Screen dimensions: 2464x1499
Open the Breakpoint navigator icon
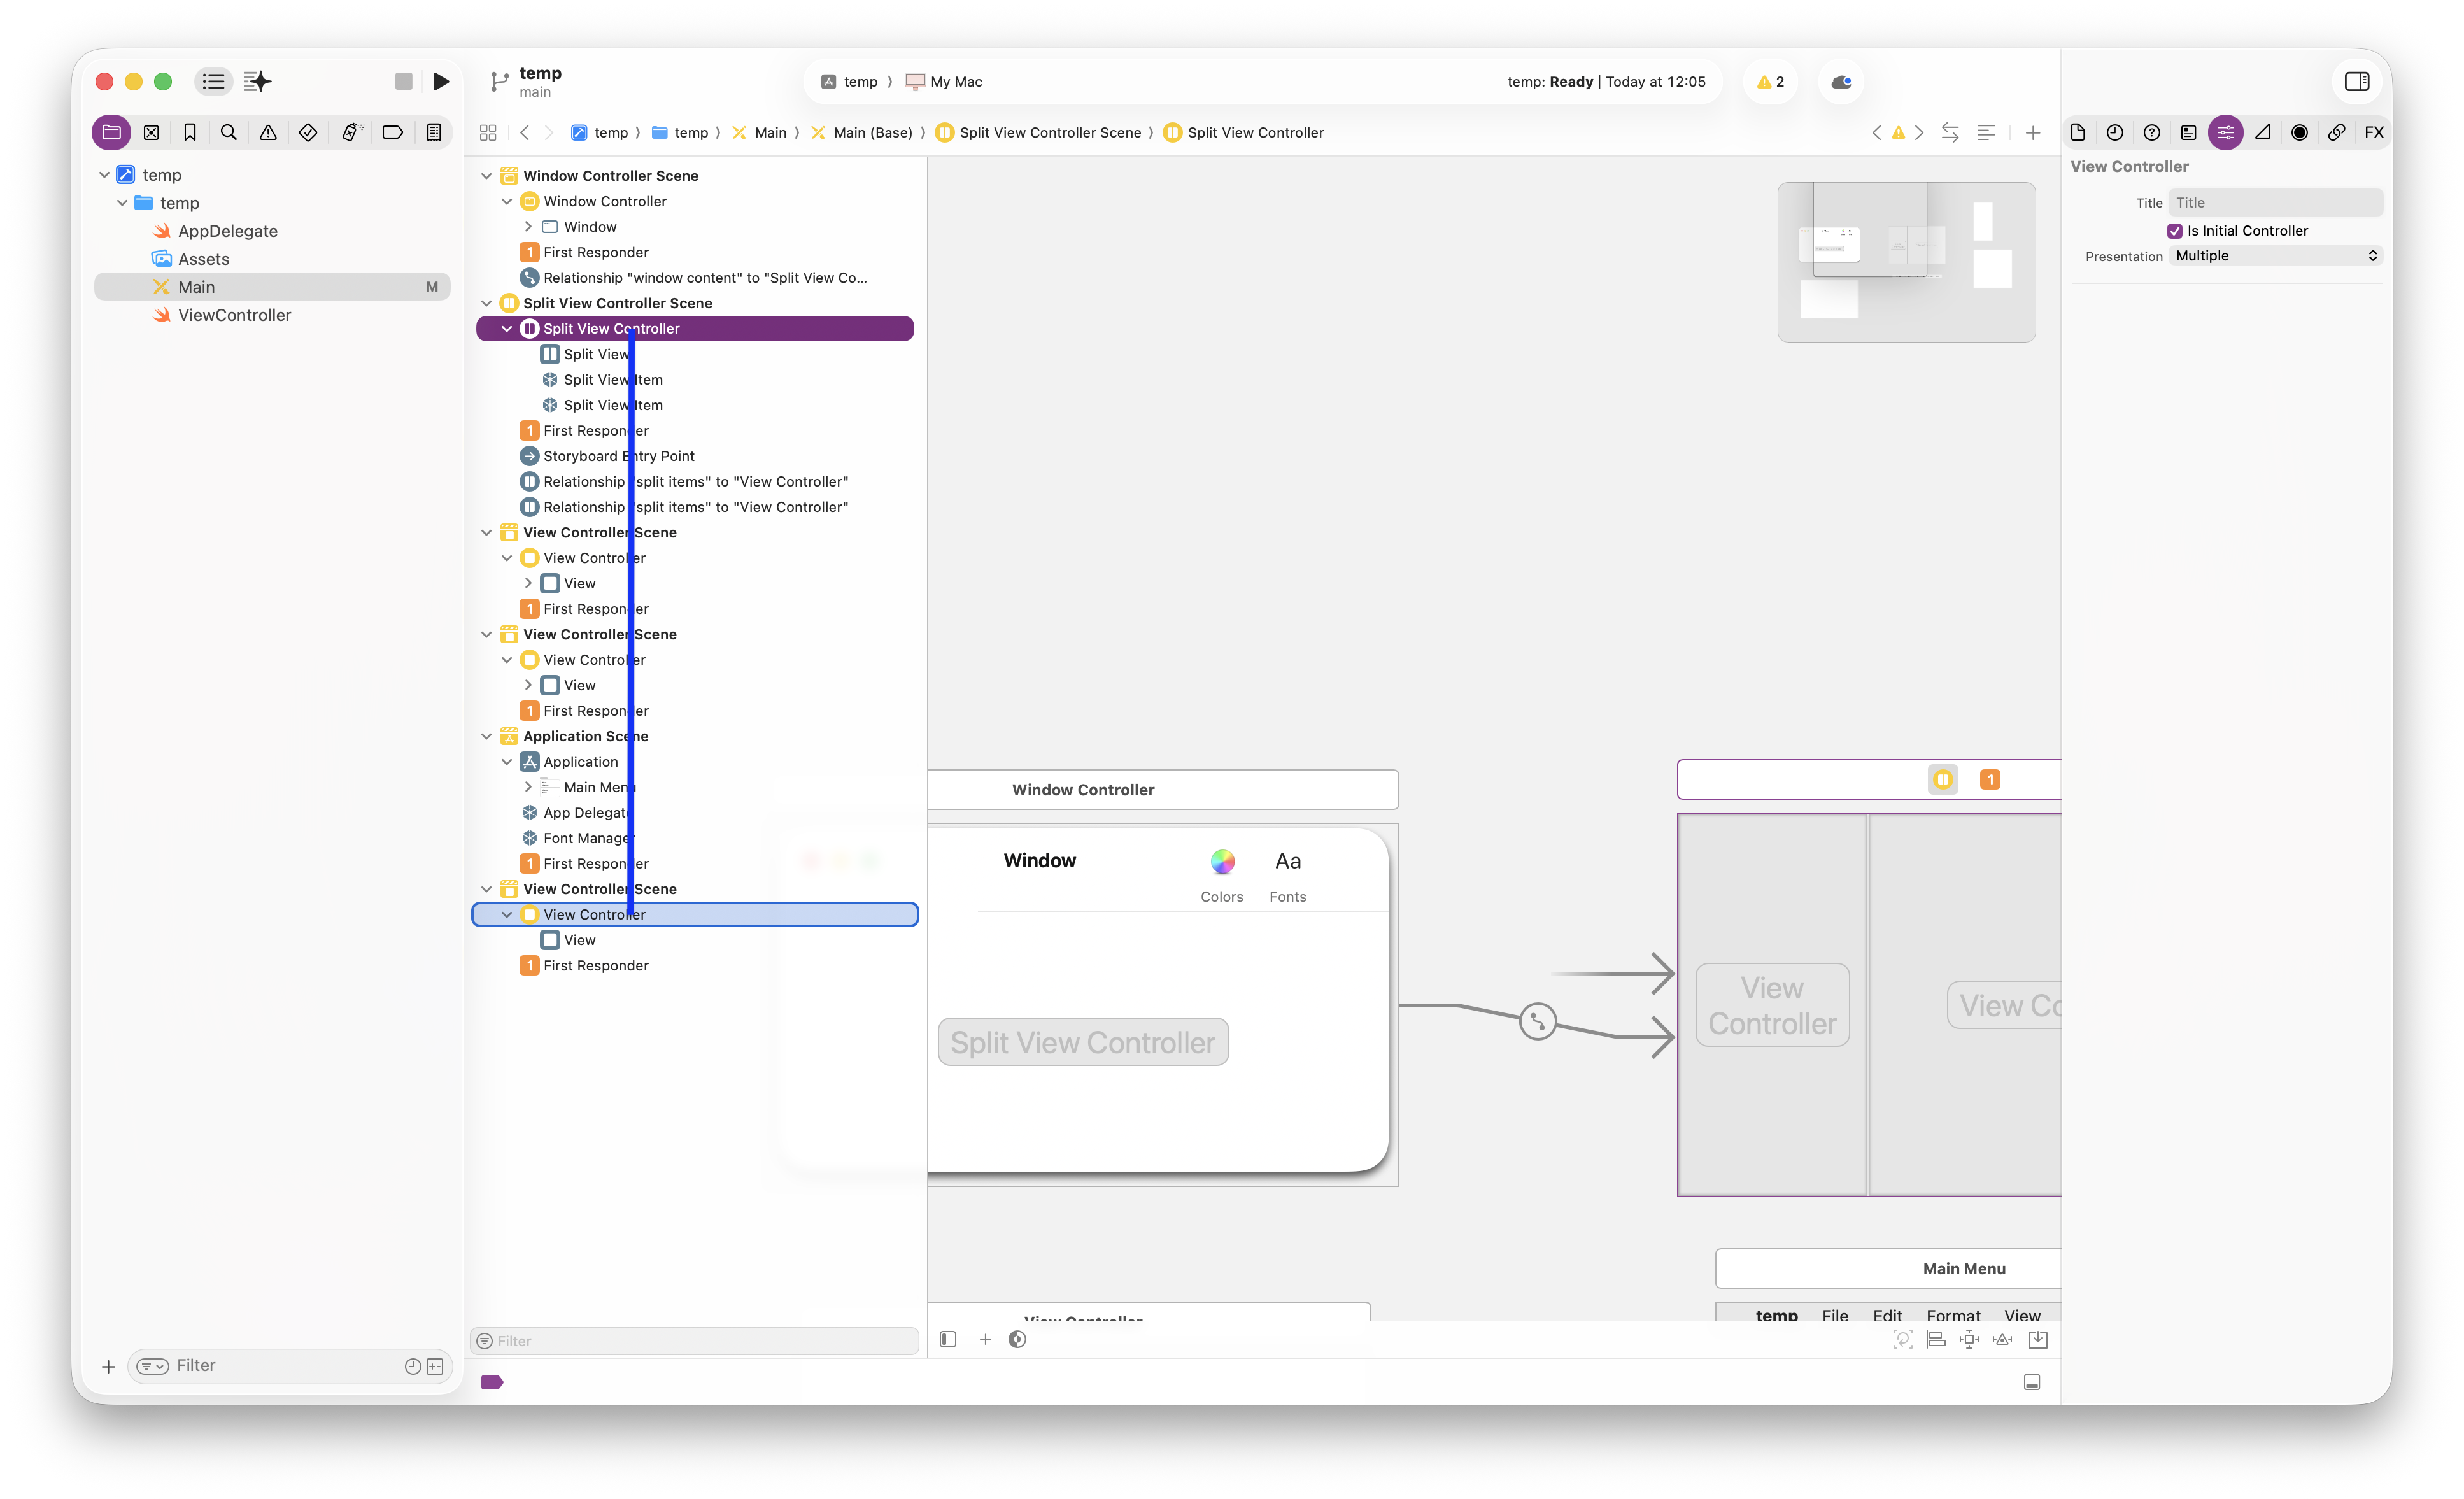[392, 132]
